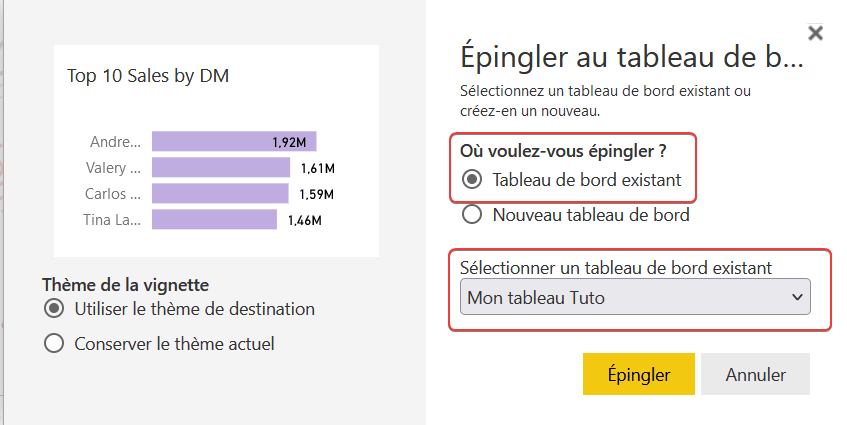Click the Carlos bar showing 1,59M
The width and height of the screenshot is (847, 425).
tap(220, 193)
